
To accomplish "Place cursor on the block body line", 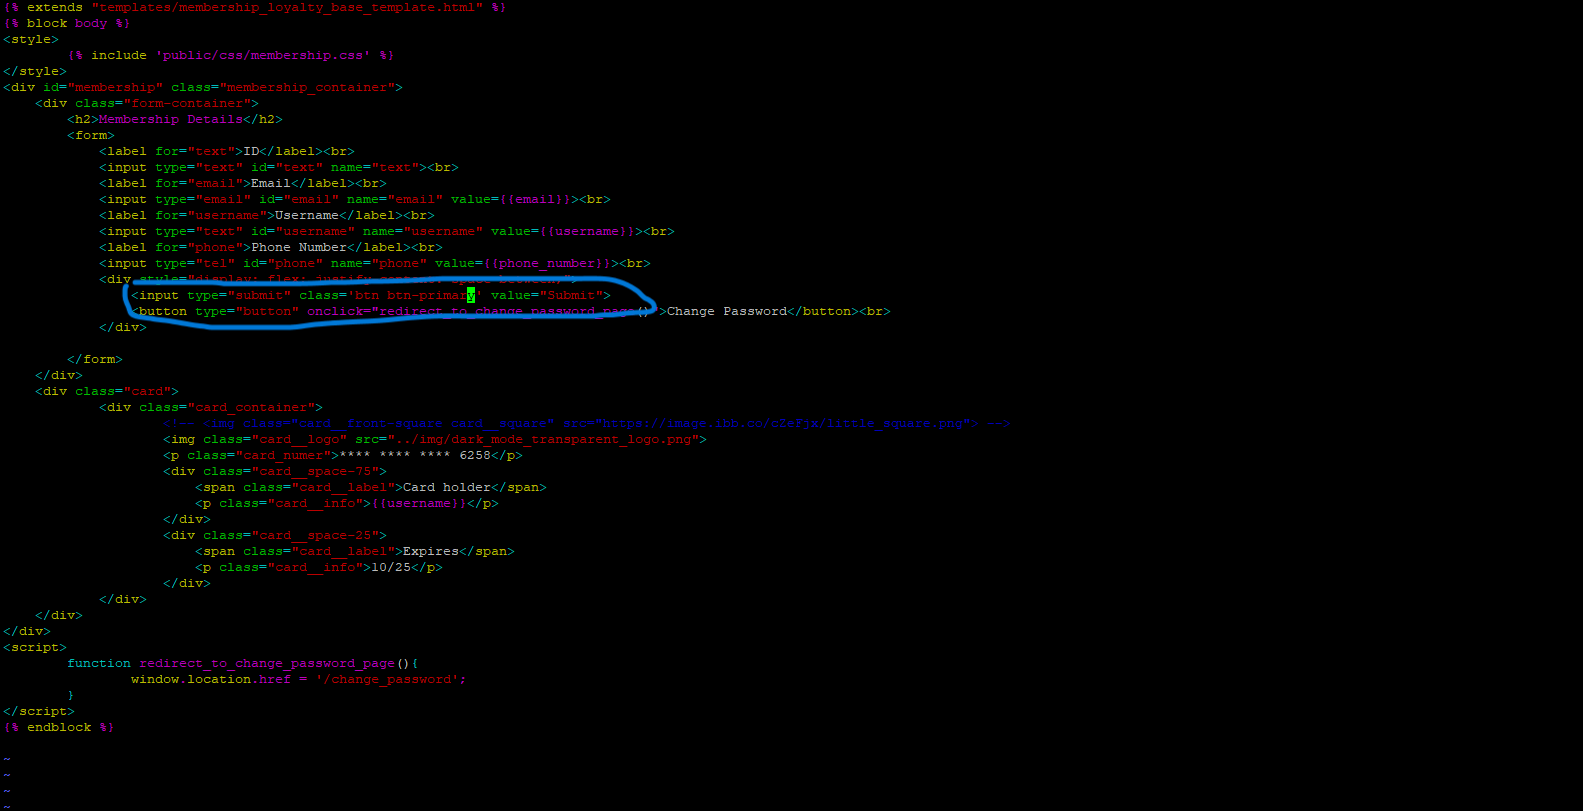I will tap(67, 23).
